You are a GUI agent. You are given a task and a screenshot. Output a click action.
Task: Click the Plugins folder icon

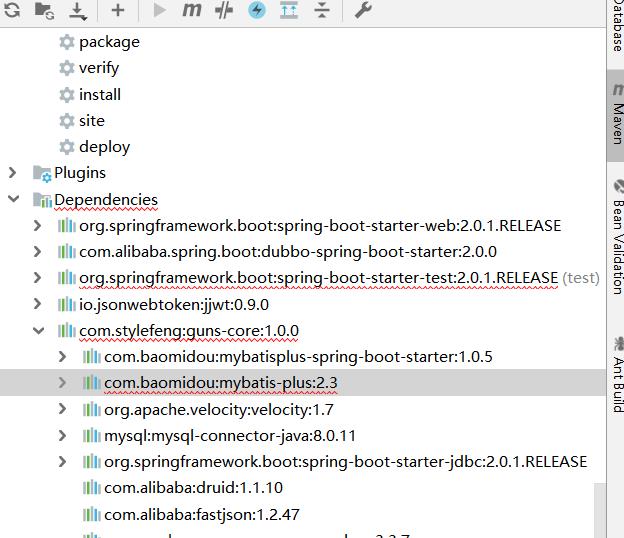coord(42,173)
